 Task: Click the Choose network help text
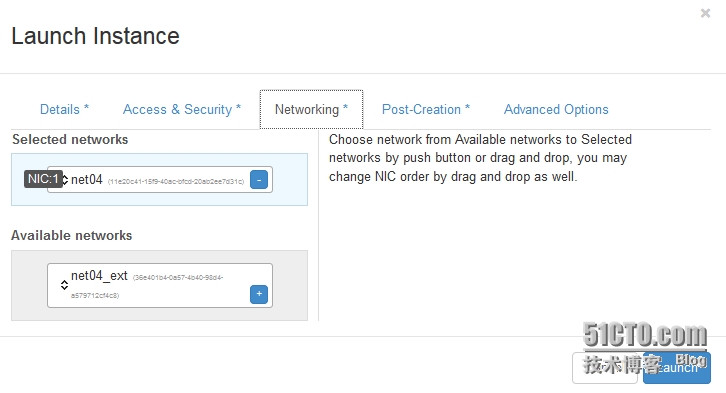(480, 158)
